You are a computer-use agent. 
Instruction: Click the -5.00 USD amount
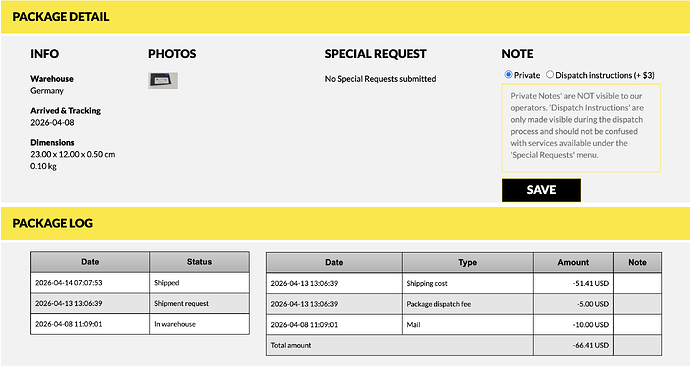pos(593,304)
